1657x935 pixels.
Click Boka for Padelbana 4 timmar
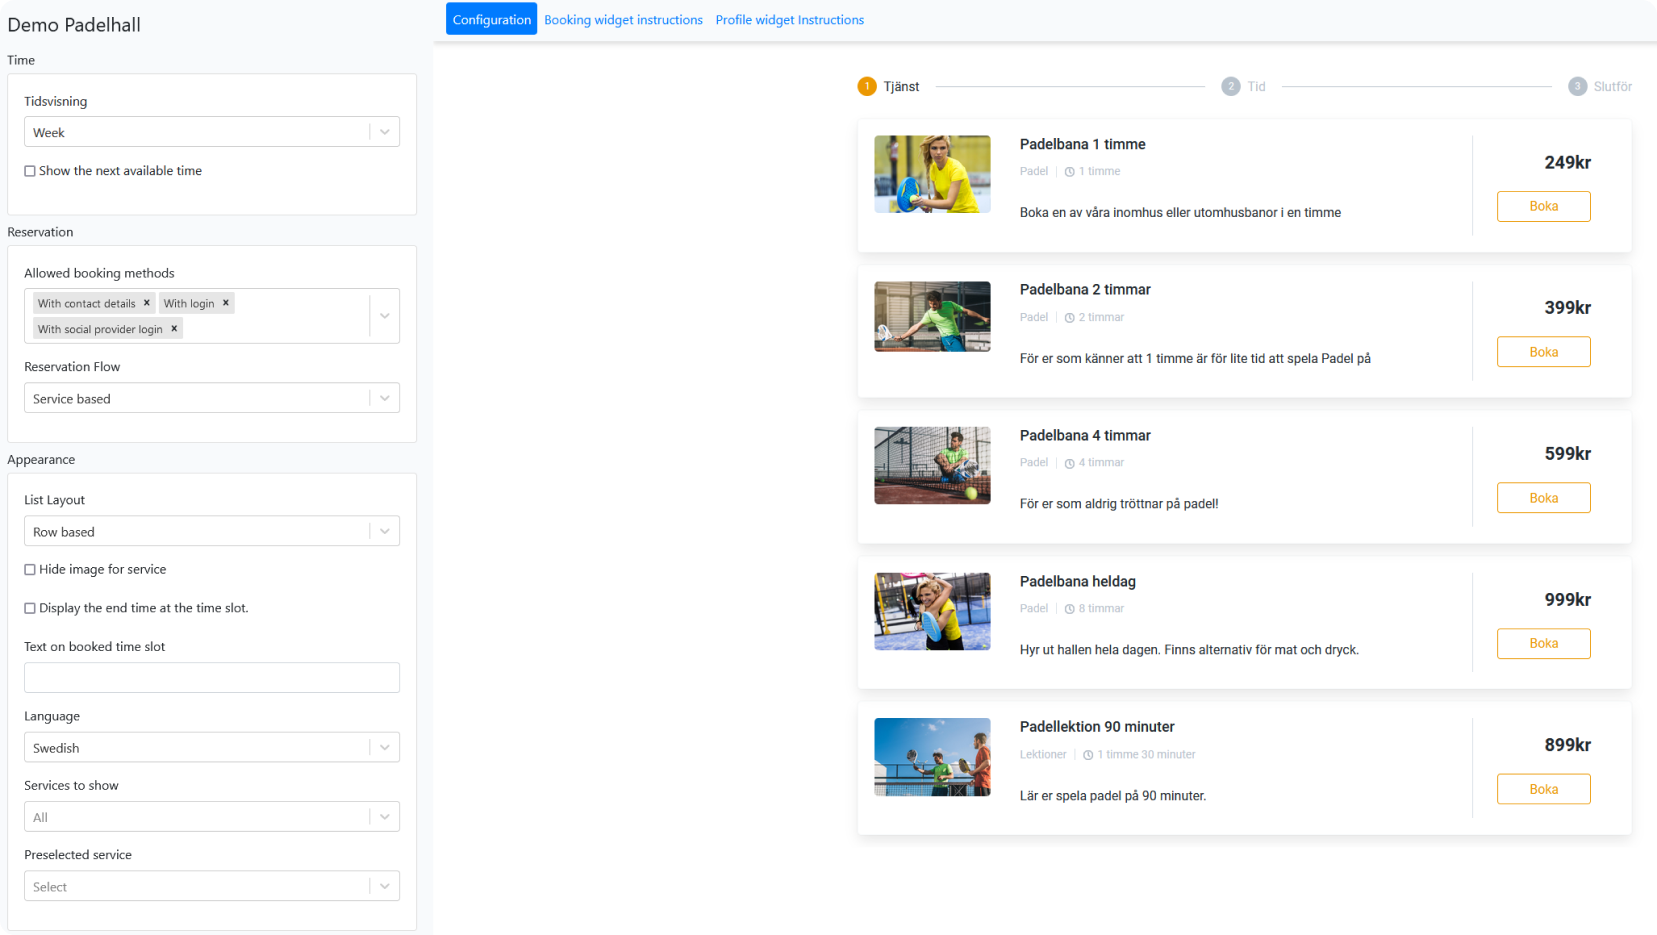coord(1544,498)
